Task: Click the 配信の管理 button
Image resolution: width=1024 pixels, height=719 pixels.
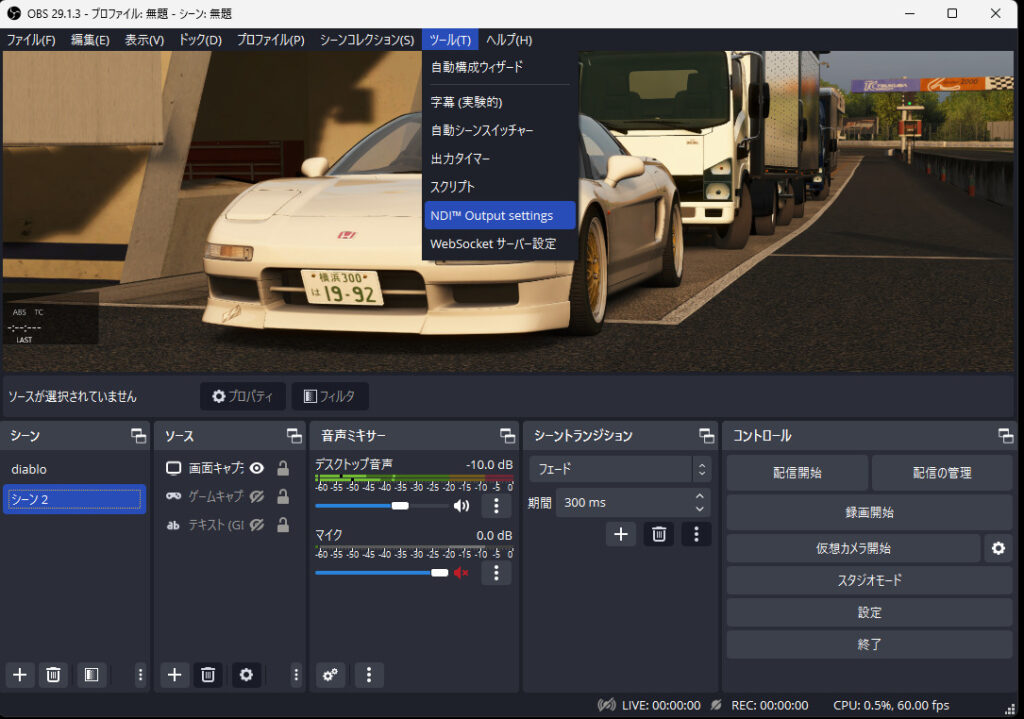Action: (x=942, y=473)
